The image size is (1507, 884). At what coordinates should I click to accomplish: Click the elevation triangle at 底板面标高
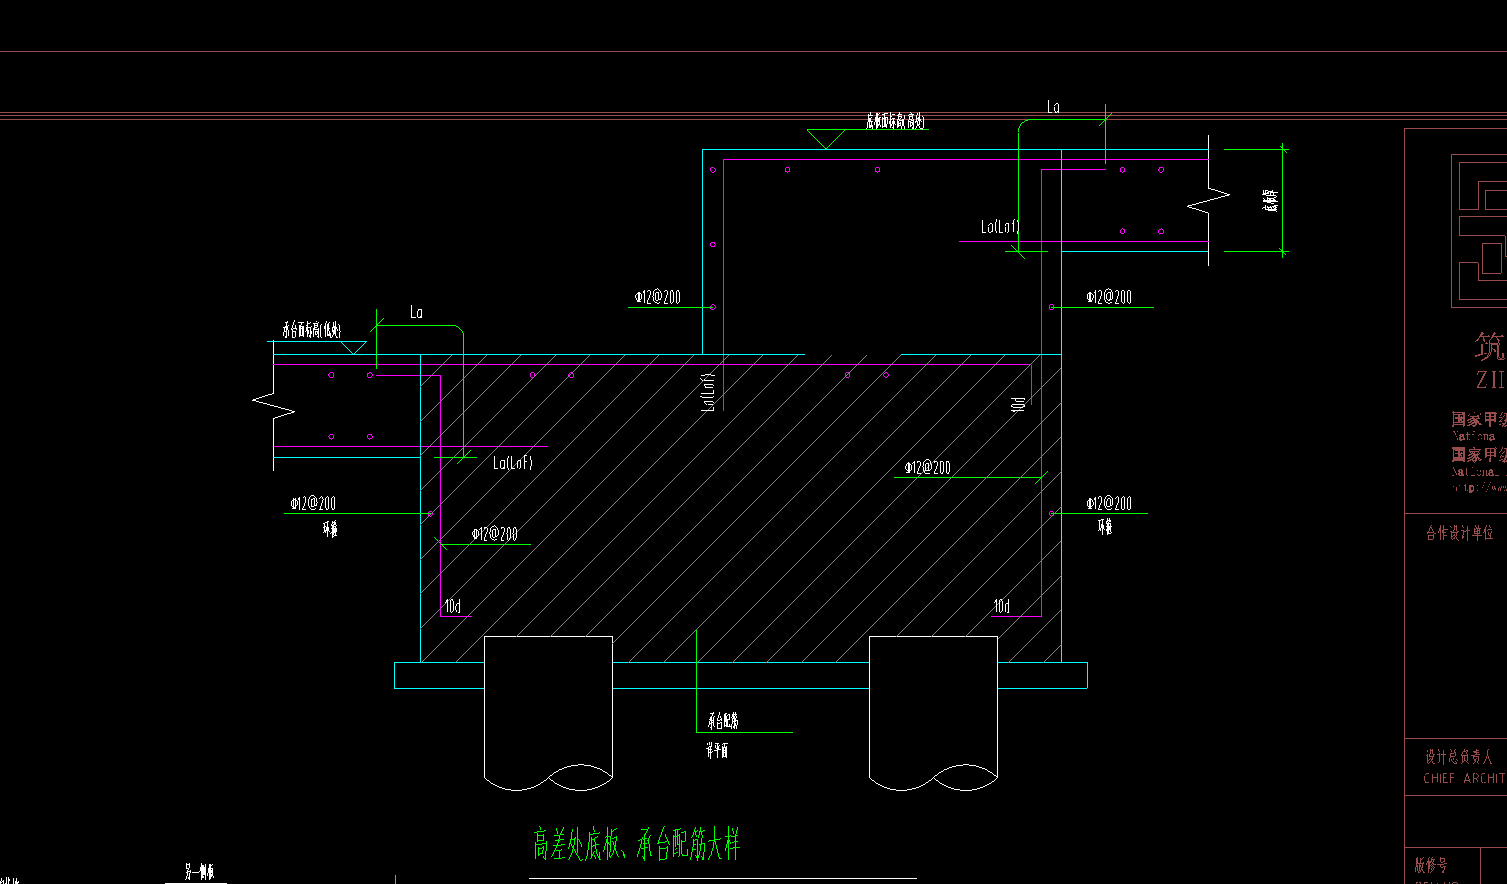[x=826, y=139]
